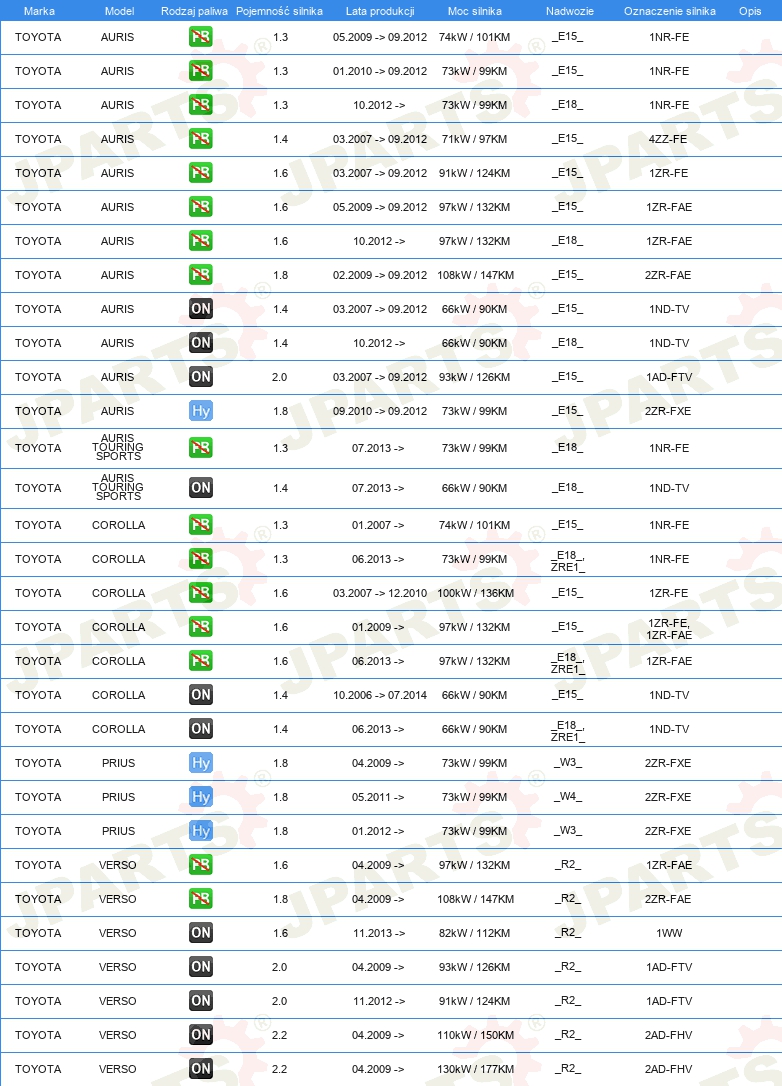This screenshot has width=782, height=1086.
Task: Click the hybrid Hy icon in the PRIUS 01.2012 row
Action: pyautogui.click(x=200, y=830)
